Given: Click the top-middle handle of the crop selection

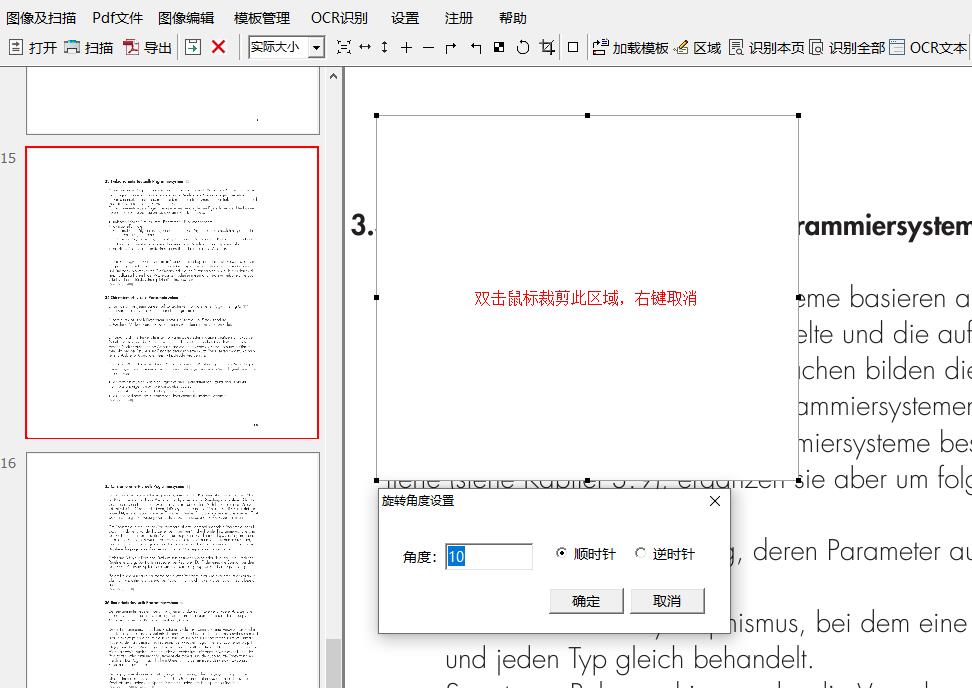Looking at the screenshot, I should (x=588, y=115).
